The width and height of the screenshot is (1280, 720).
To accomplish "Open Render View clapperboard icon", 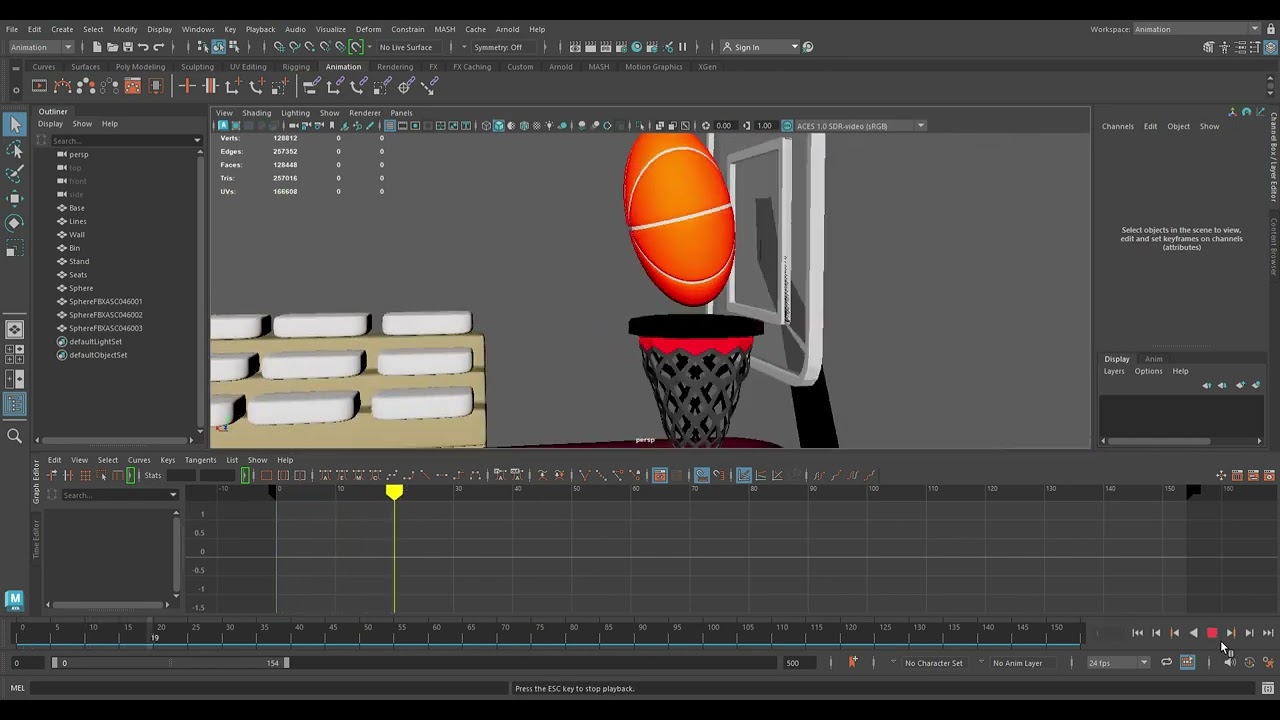I will 576,47.
